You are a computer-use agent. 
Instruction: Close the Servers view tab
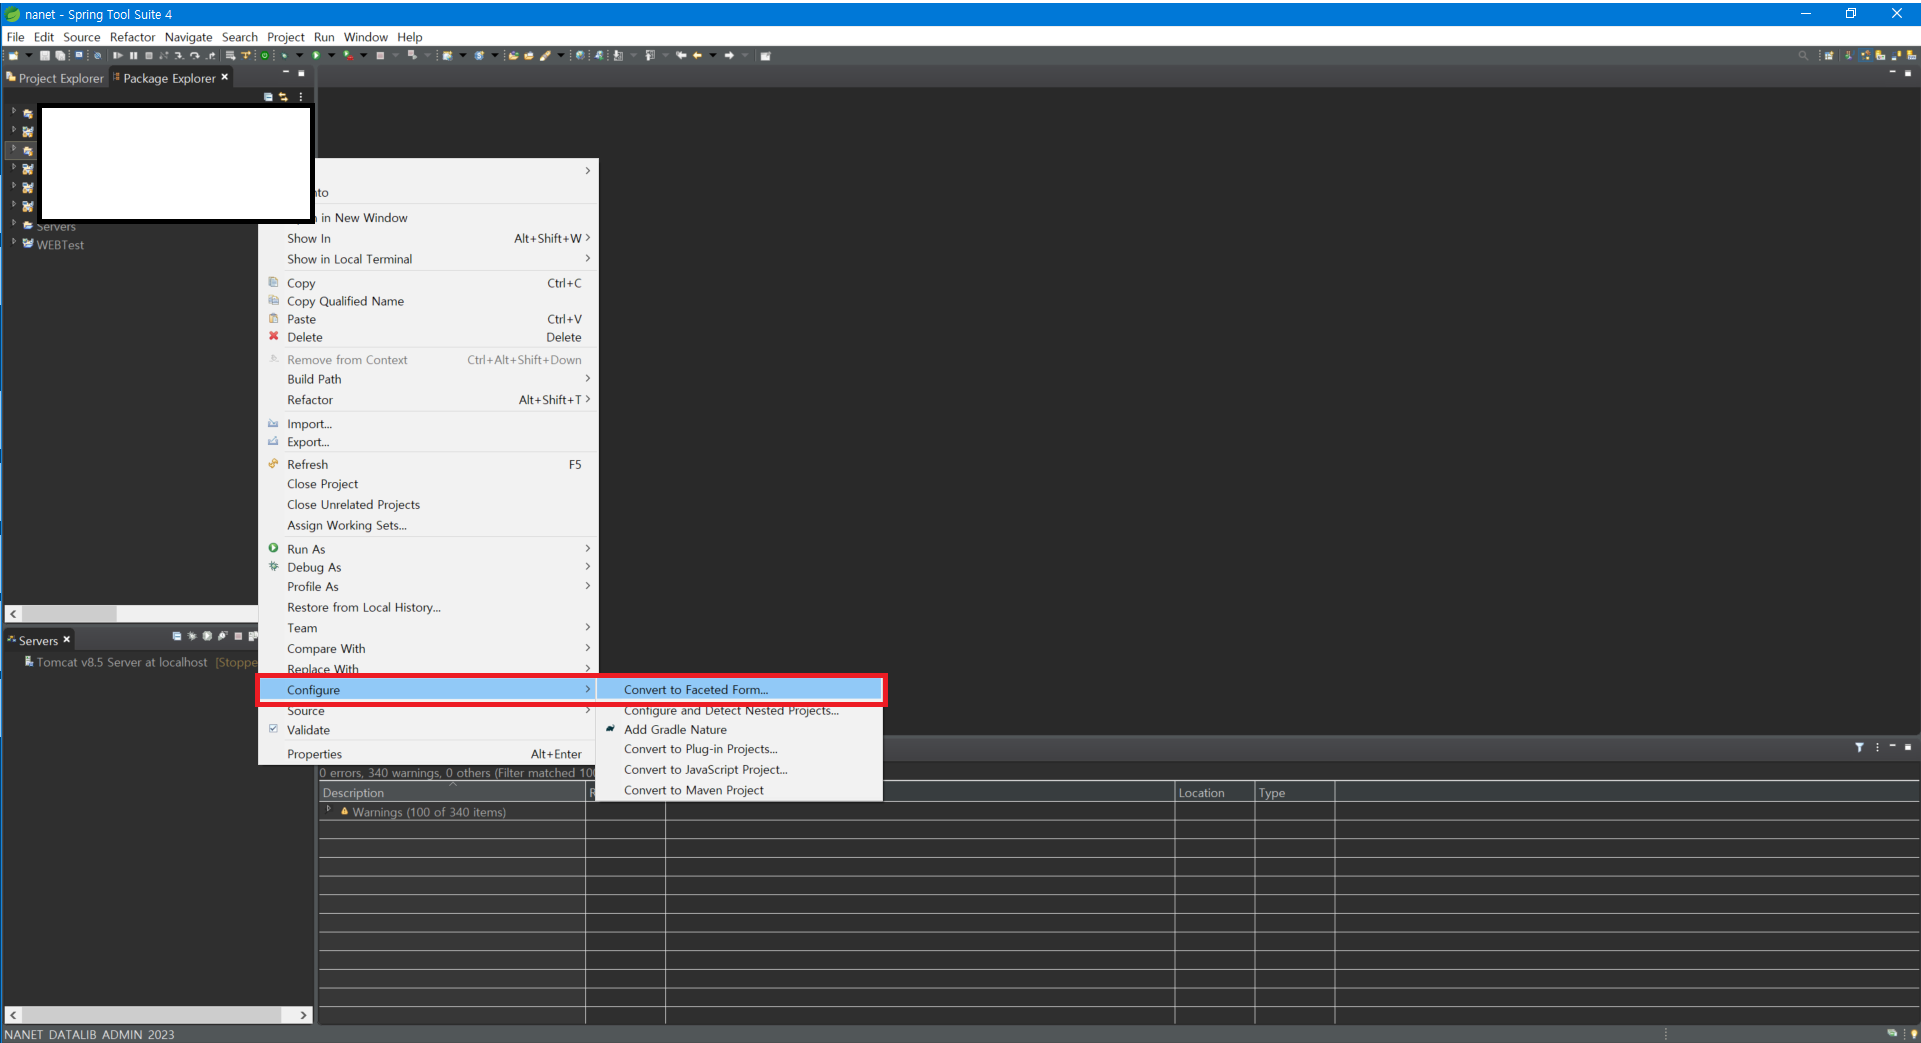click(67, 639)
